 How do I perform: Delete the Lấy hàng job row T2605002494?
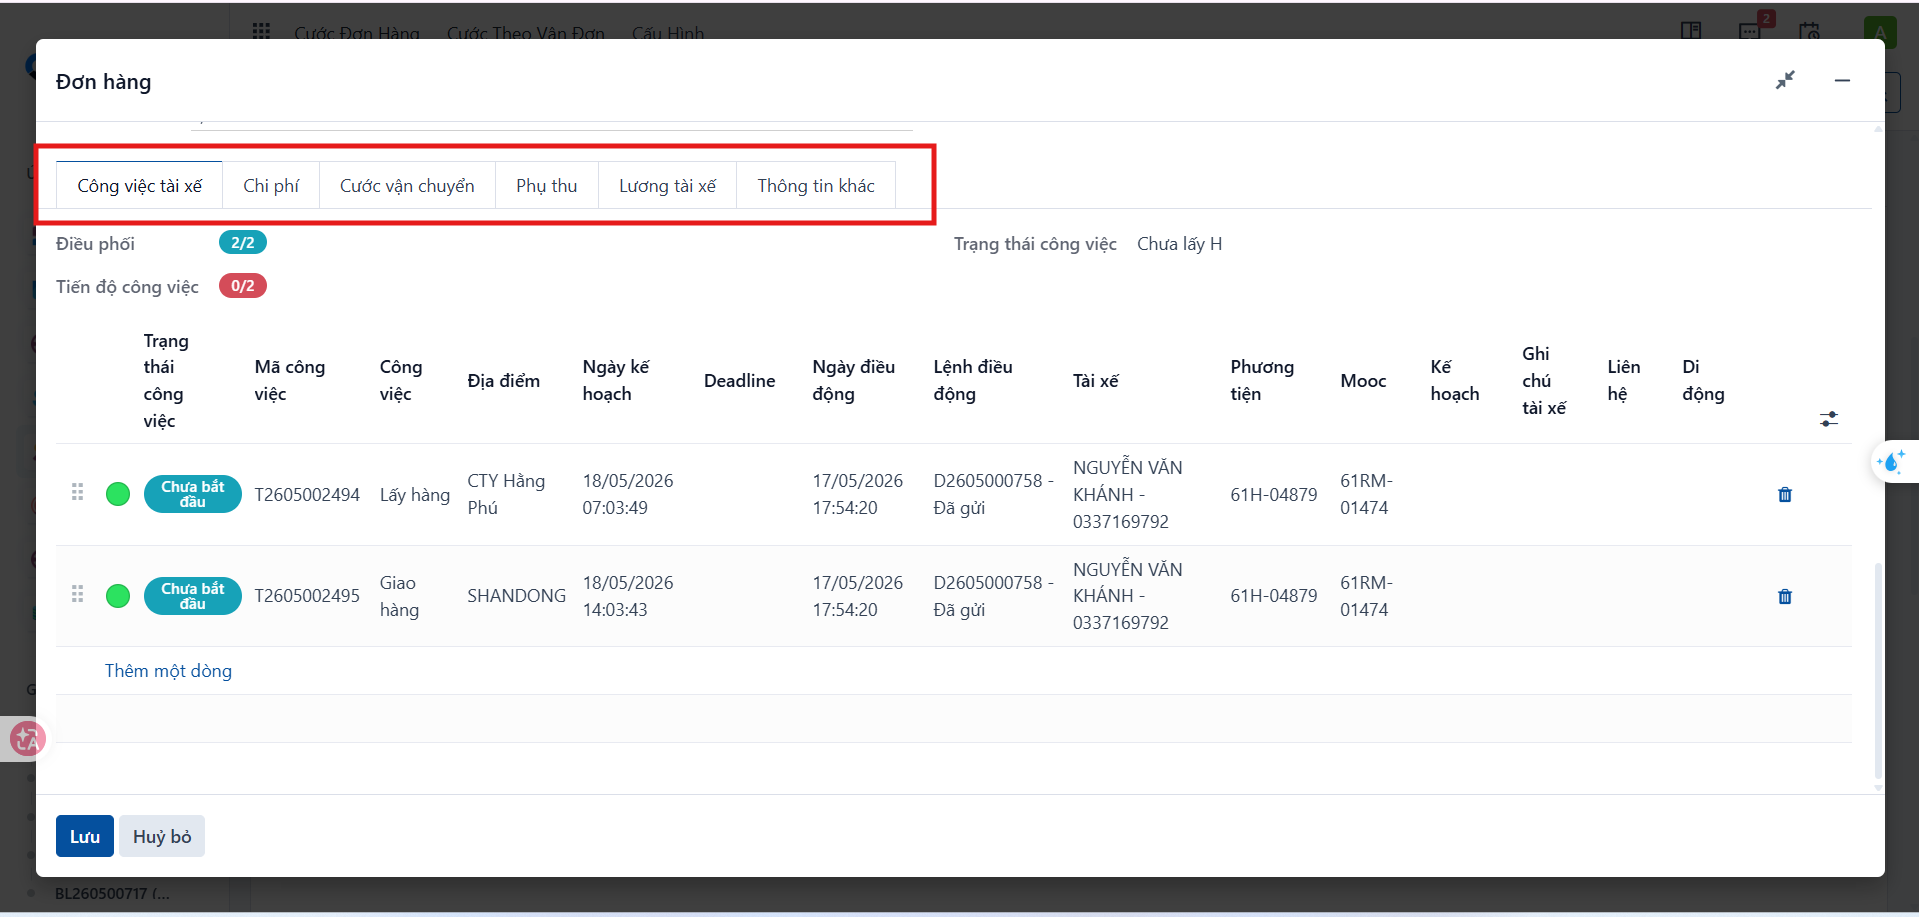(x=1784, y=494)
